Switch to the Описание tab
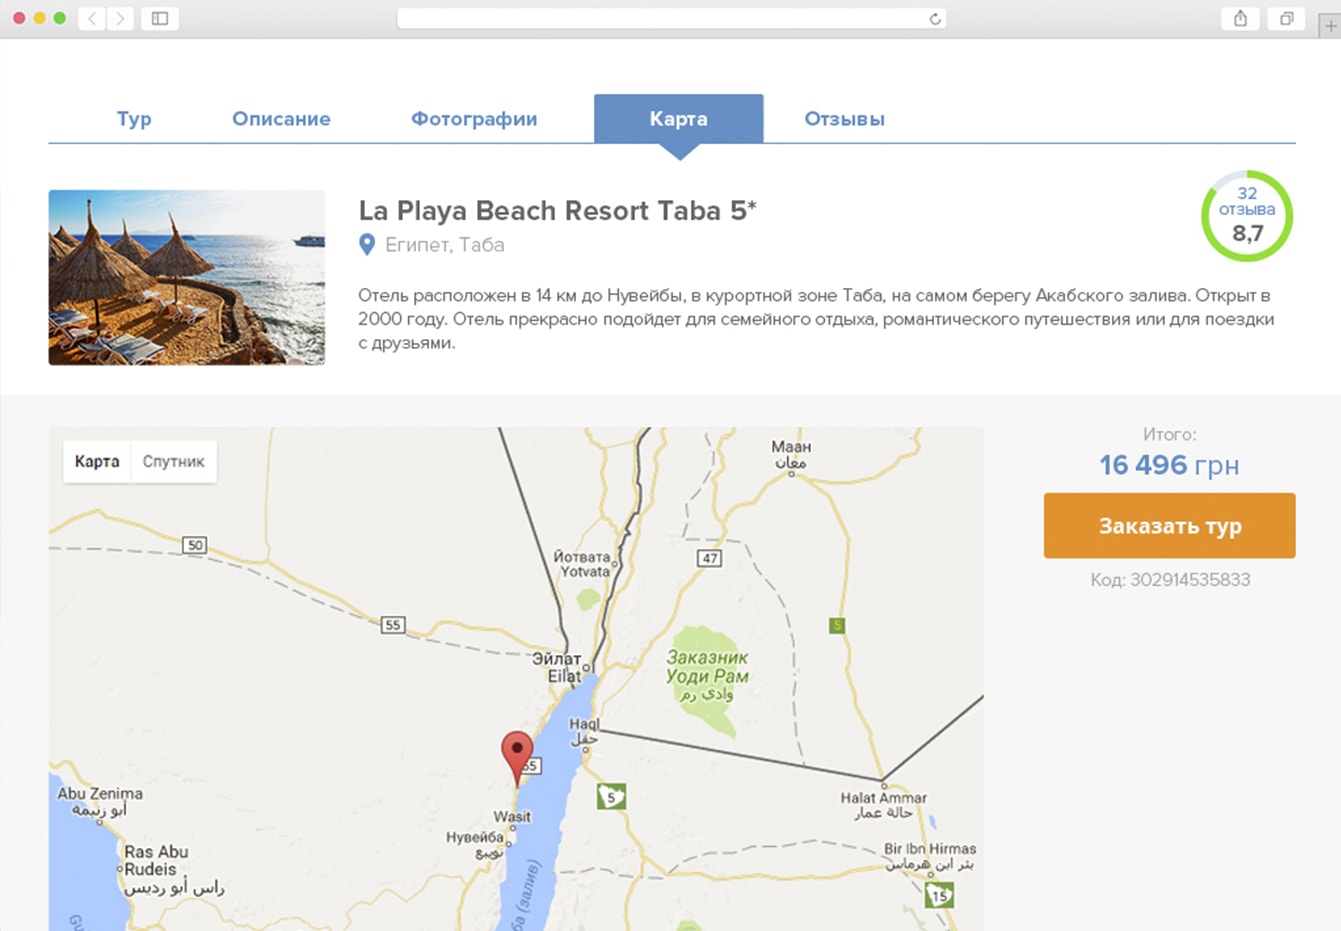This screenshot has height=931, width=1341. click(x=281, y=119)
